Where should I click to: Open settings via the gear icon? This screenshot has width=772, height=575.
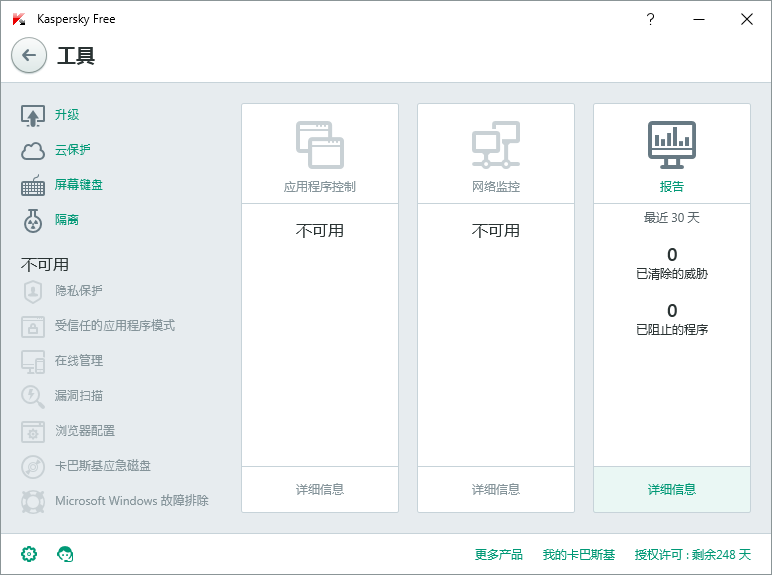pos(29,554)
